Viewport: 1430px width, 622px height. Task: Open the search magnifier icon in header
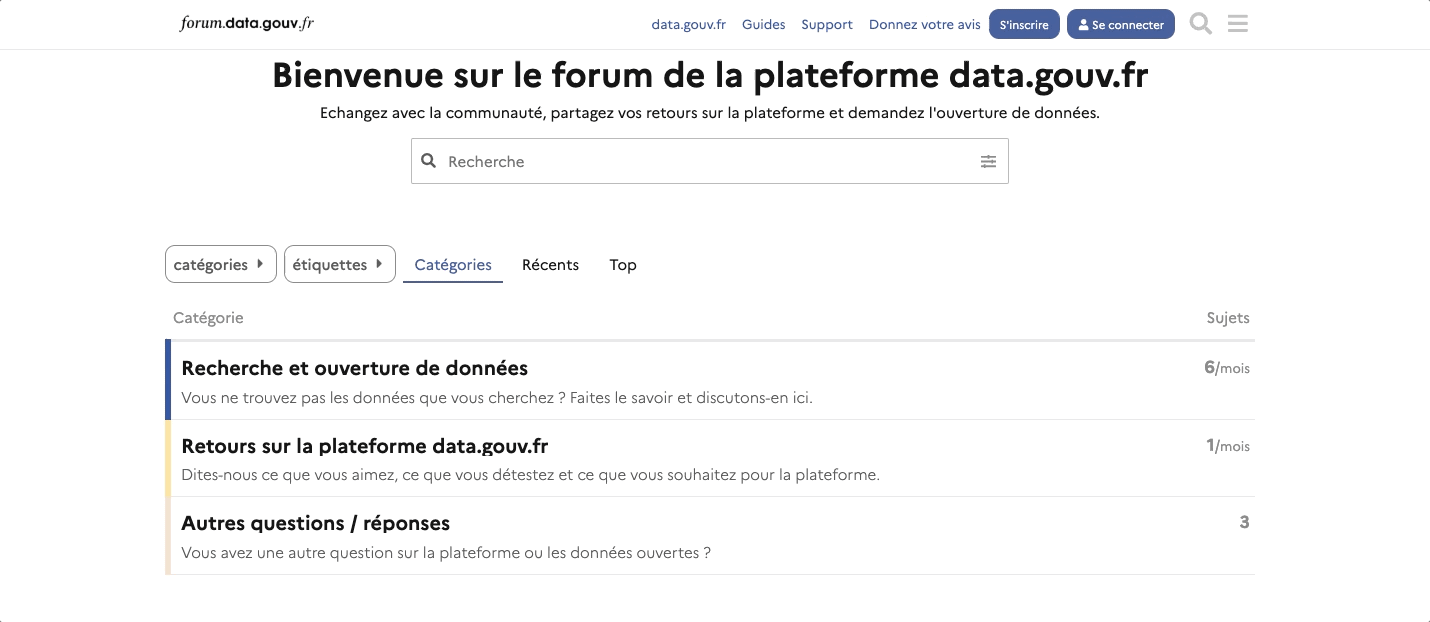point(1200,23)
